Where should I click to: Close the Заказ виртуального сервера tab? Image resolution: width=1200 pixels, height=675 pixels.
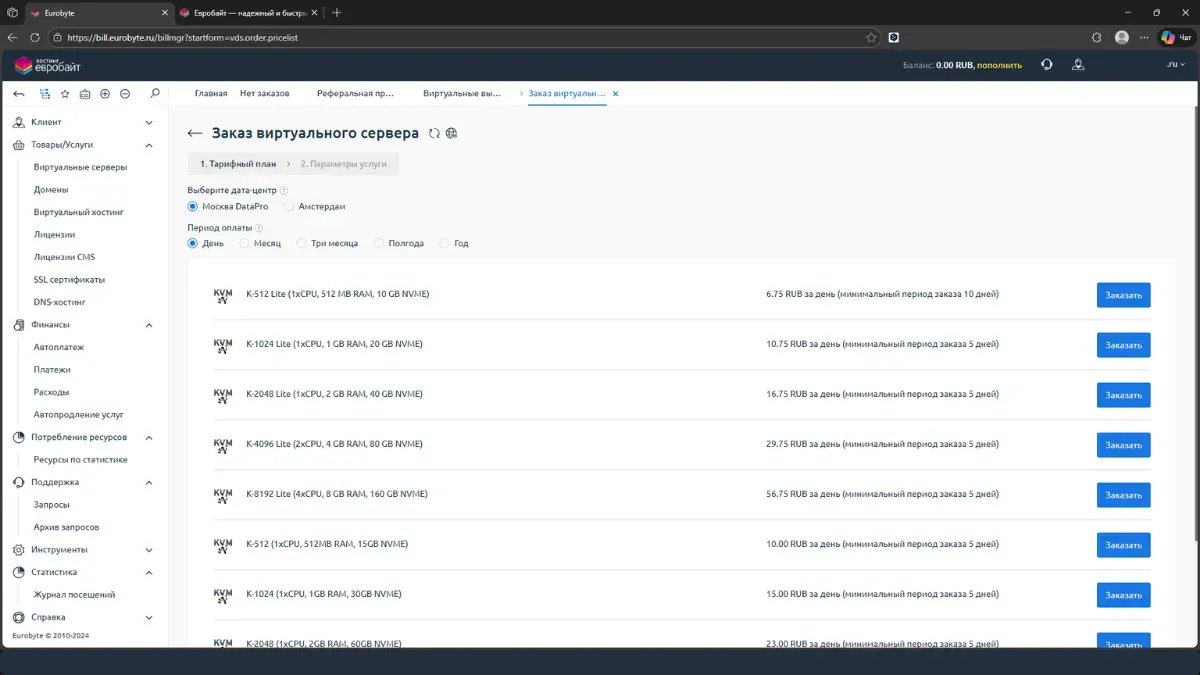click(615, 93)
